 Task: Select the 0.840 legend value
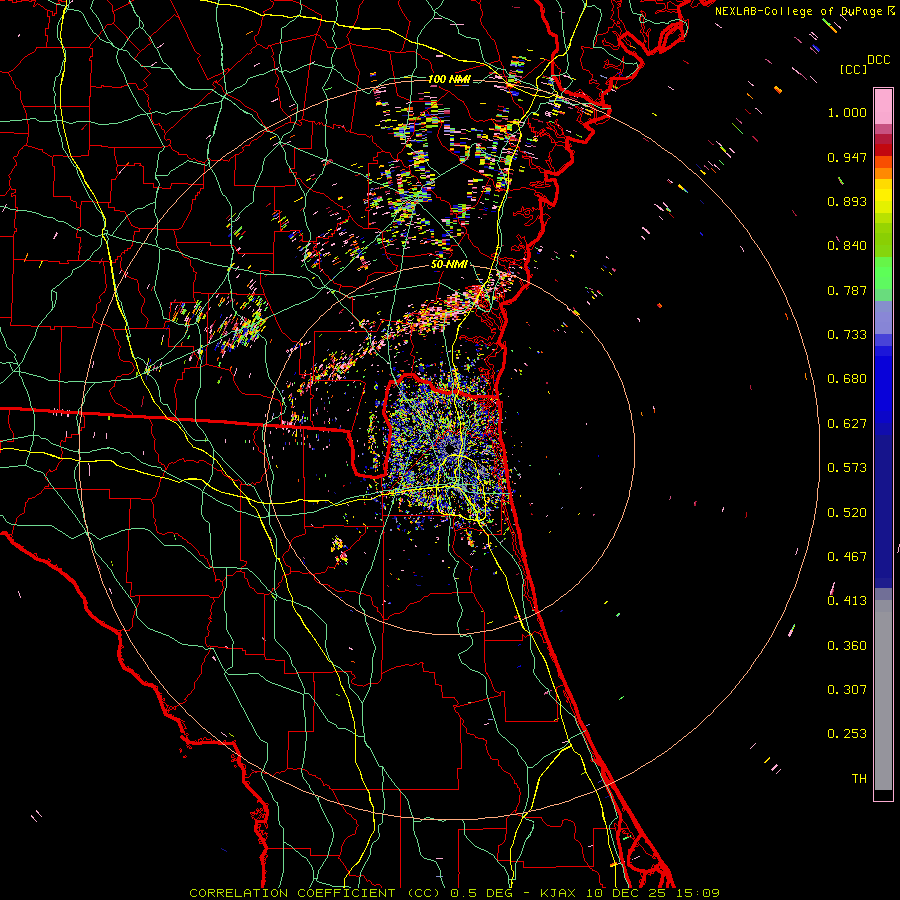pos(847,246)
